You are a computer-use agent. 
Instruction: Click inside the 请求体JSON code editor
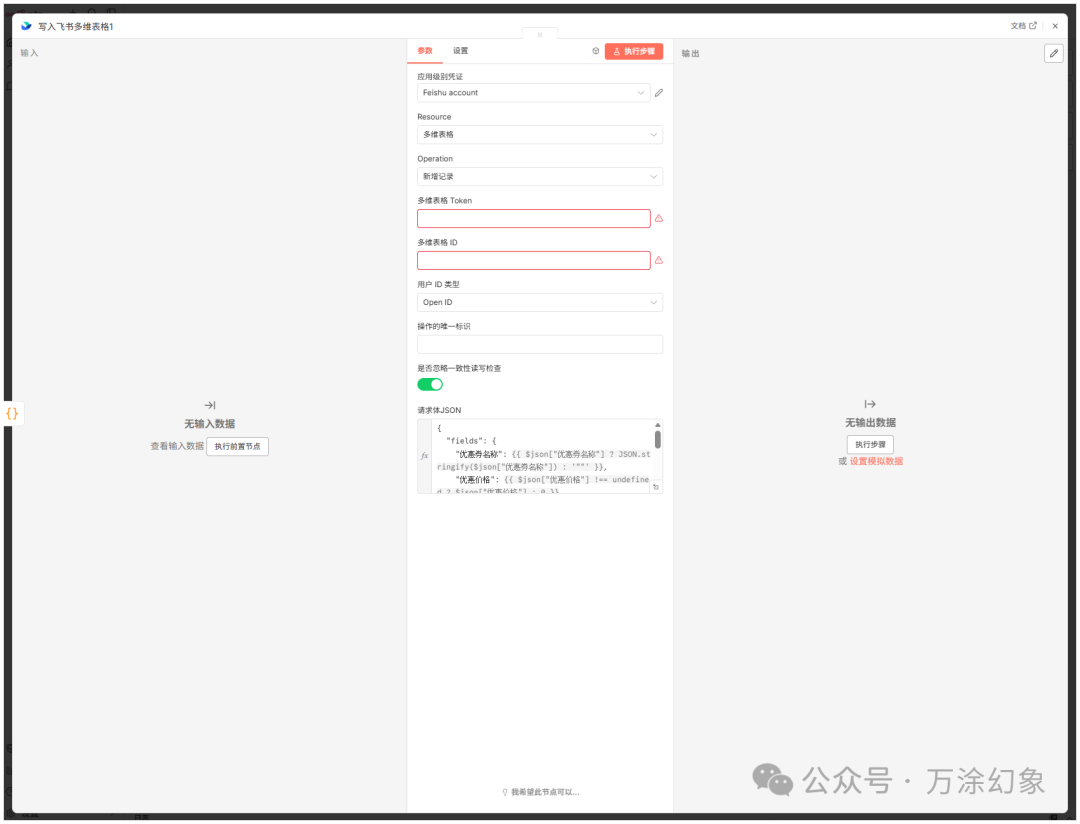[x=543, y=456]
